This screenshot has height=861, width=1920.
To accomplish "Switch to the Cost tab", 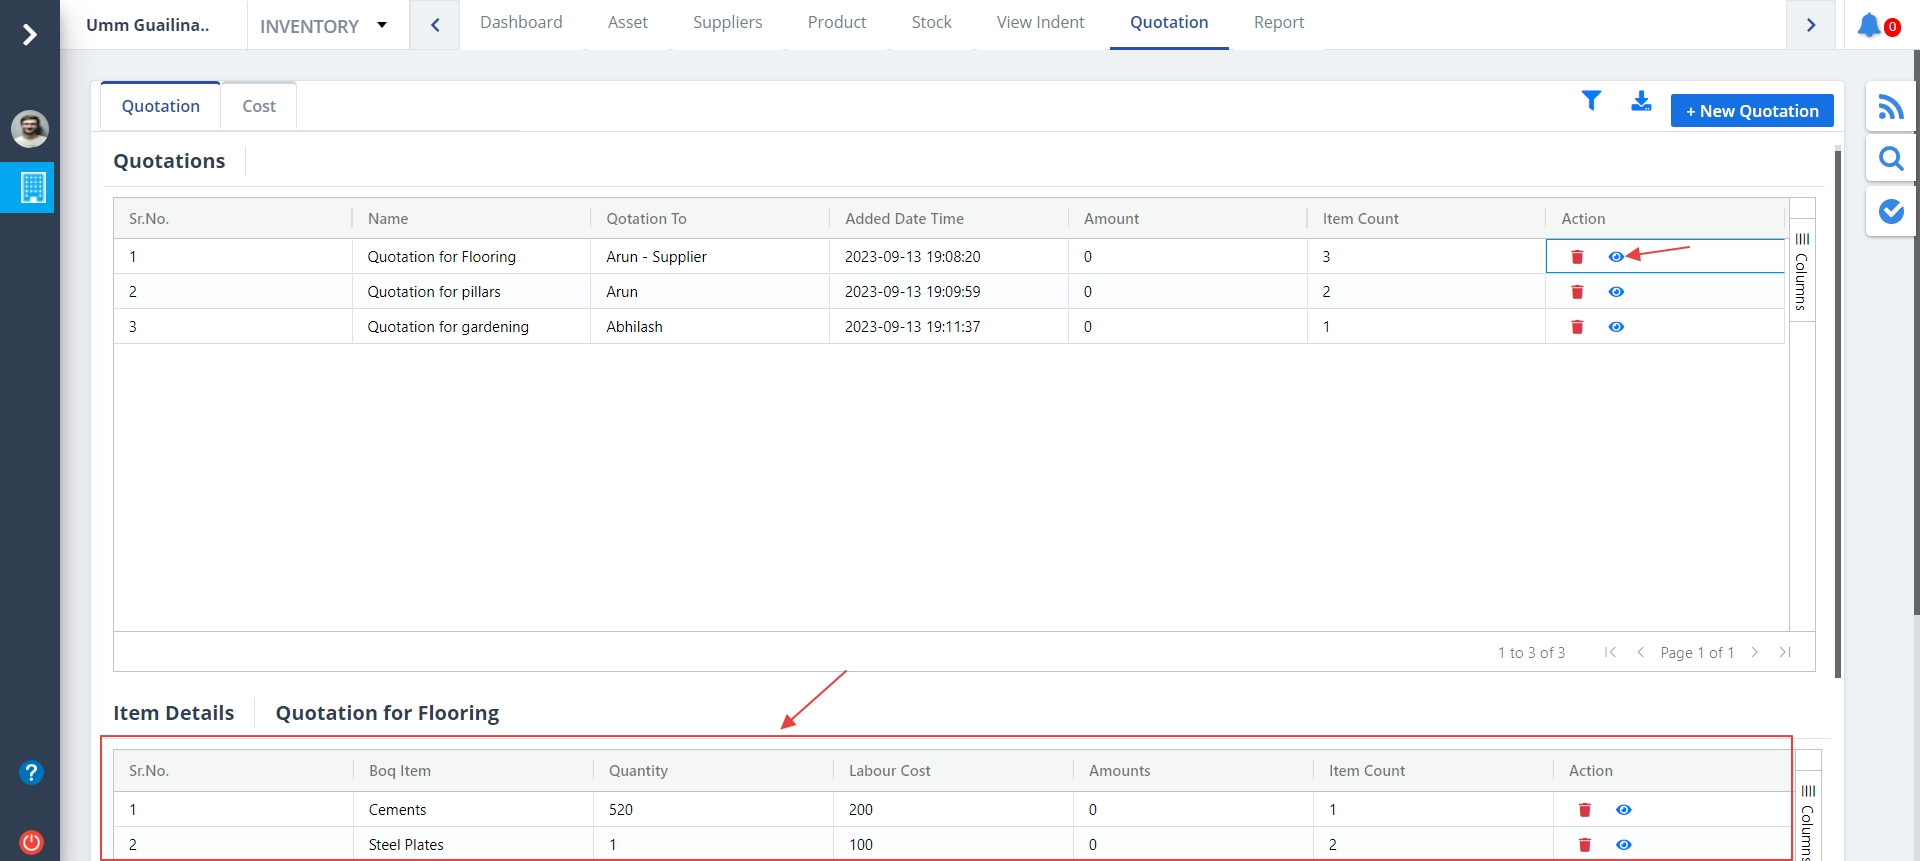I will coord(259,106).
